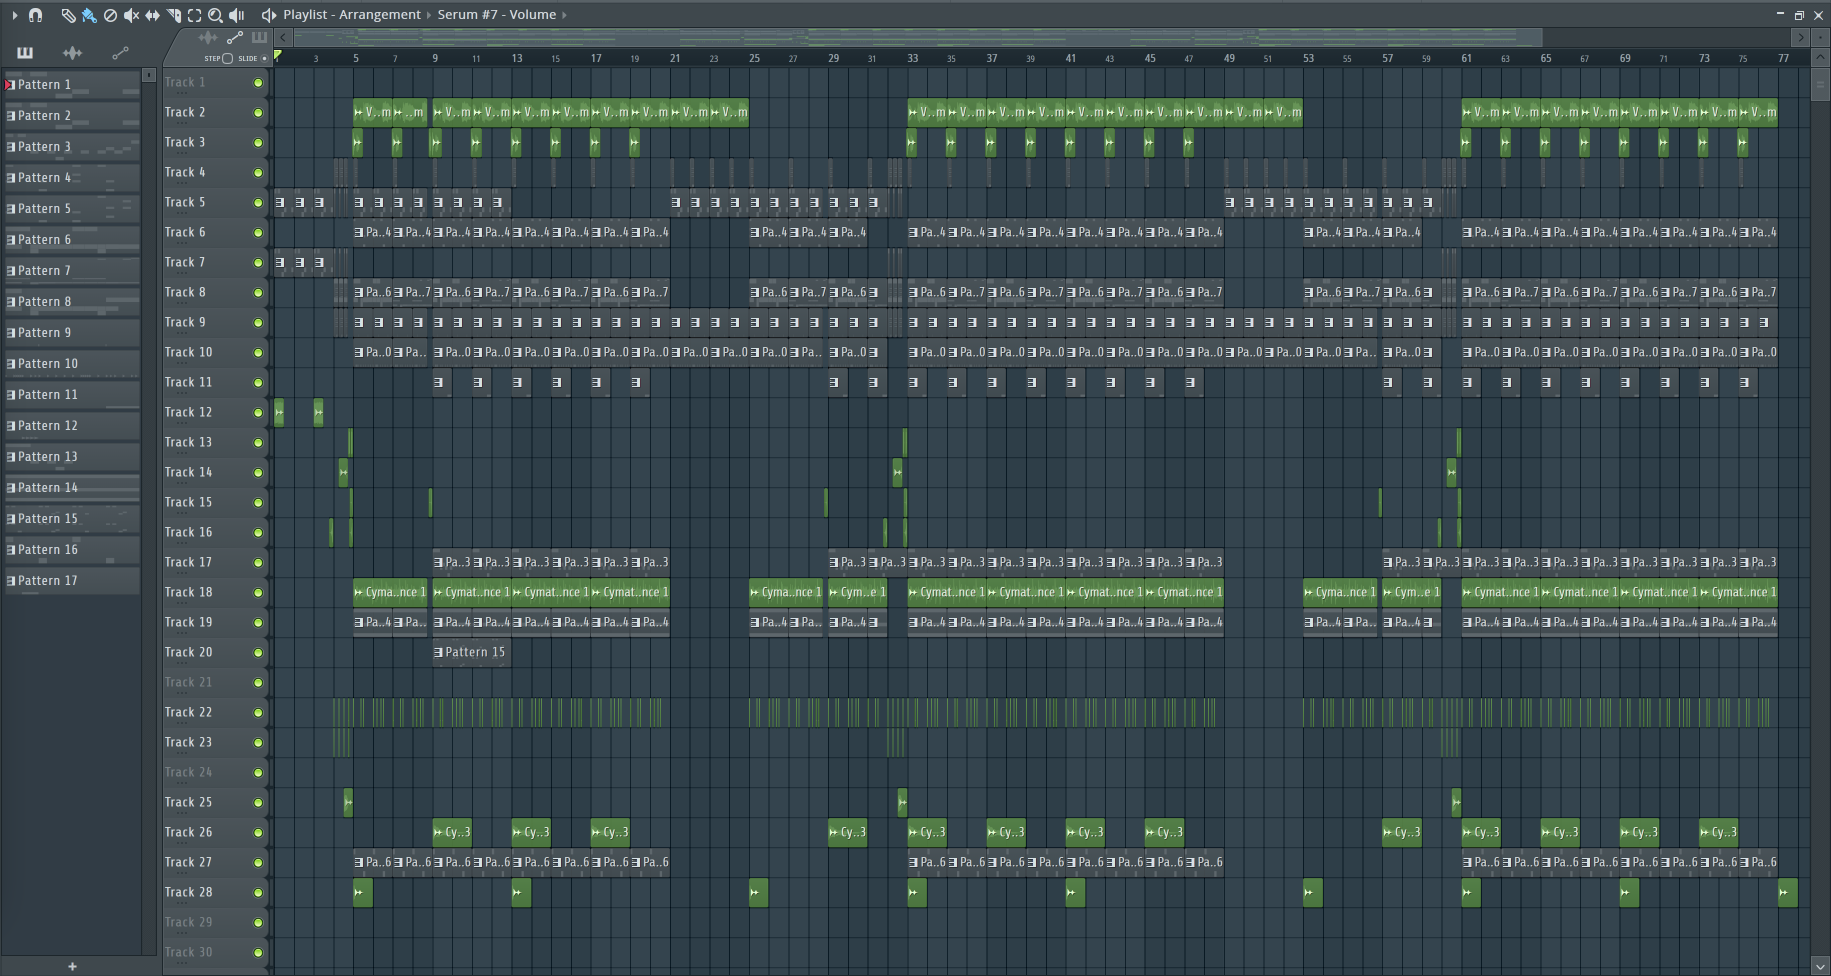Image resolution: width=1831 pixels, height=976 pixels.
Task: Click bar 33 on the timeline ruler
Action: click(x=912, y=58)
